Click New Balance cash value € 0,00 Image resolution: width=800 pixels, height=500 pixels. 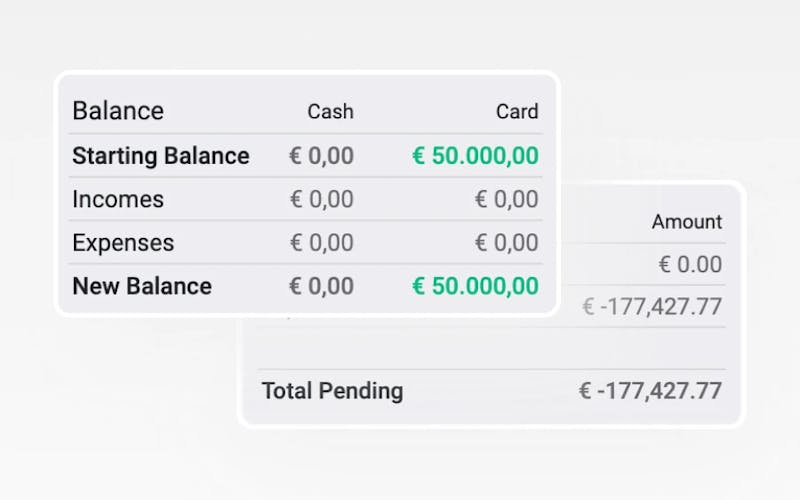point(321,286)
